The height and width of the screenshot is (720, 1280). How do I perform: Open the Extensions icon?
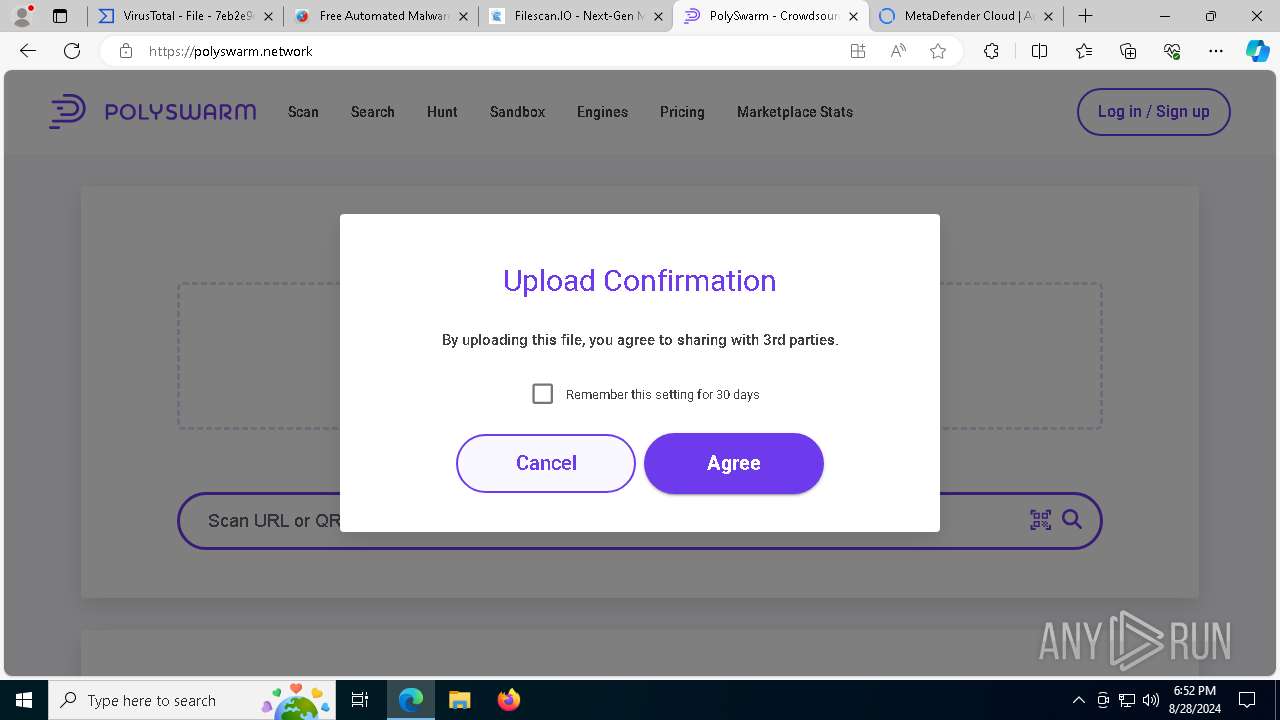[x=991, y=51]
